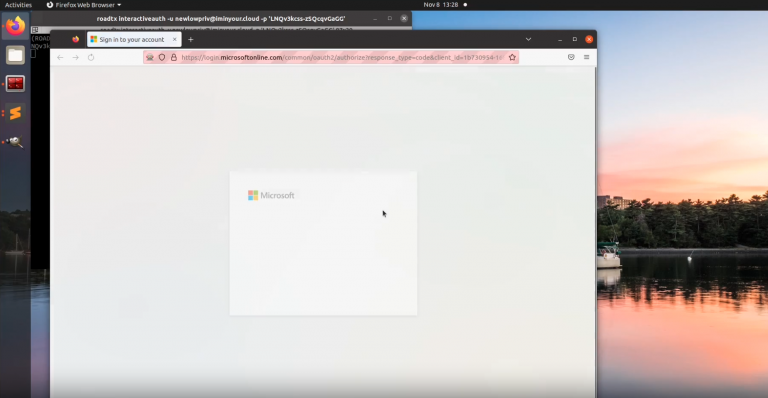Viewport: 768px width, 398px height.
Task: Open Activities overview
Action: pos(18,5)
